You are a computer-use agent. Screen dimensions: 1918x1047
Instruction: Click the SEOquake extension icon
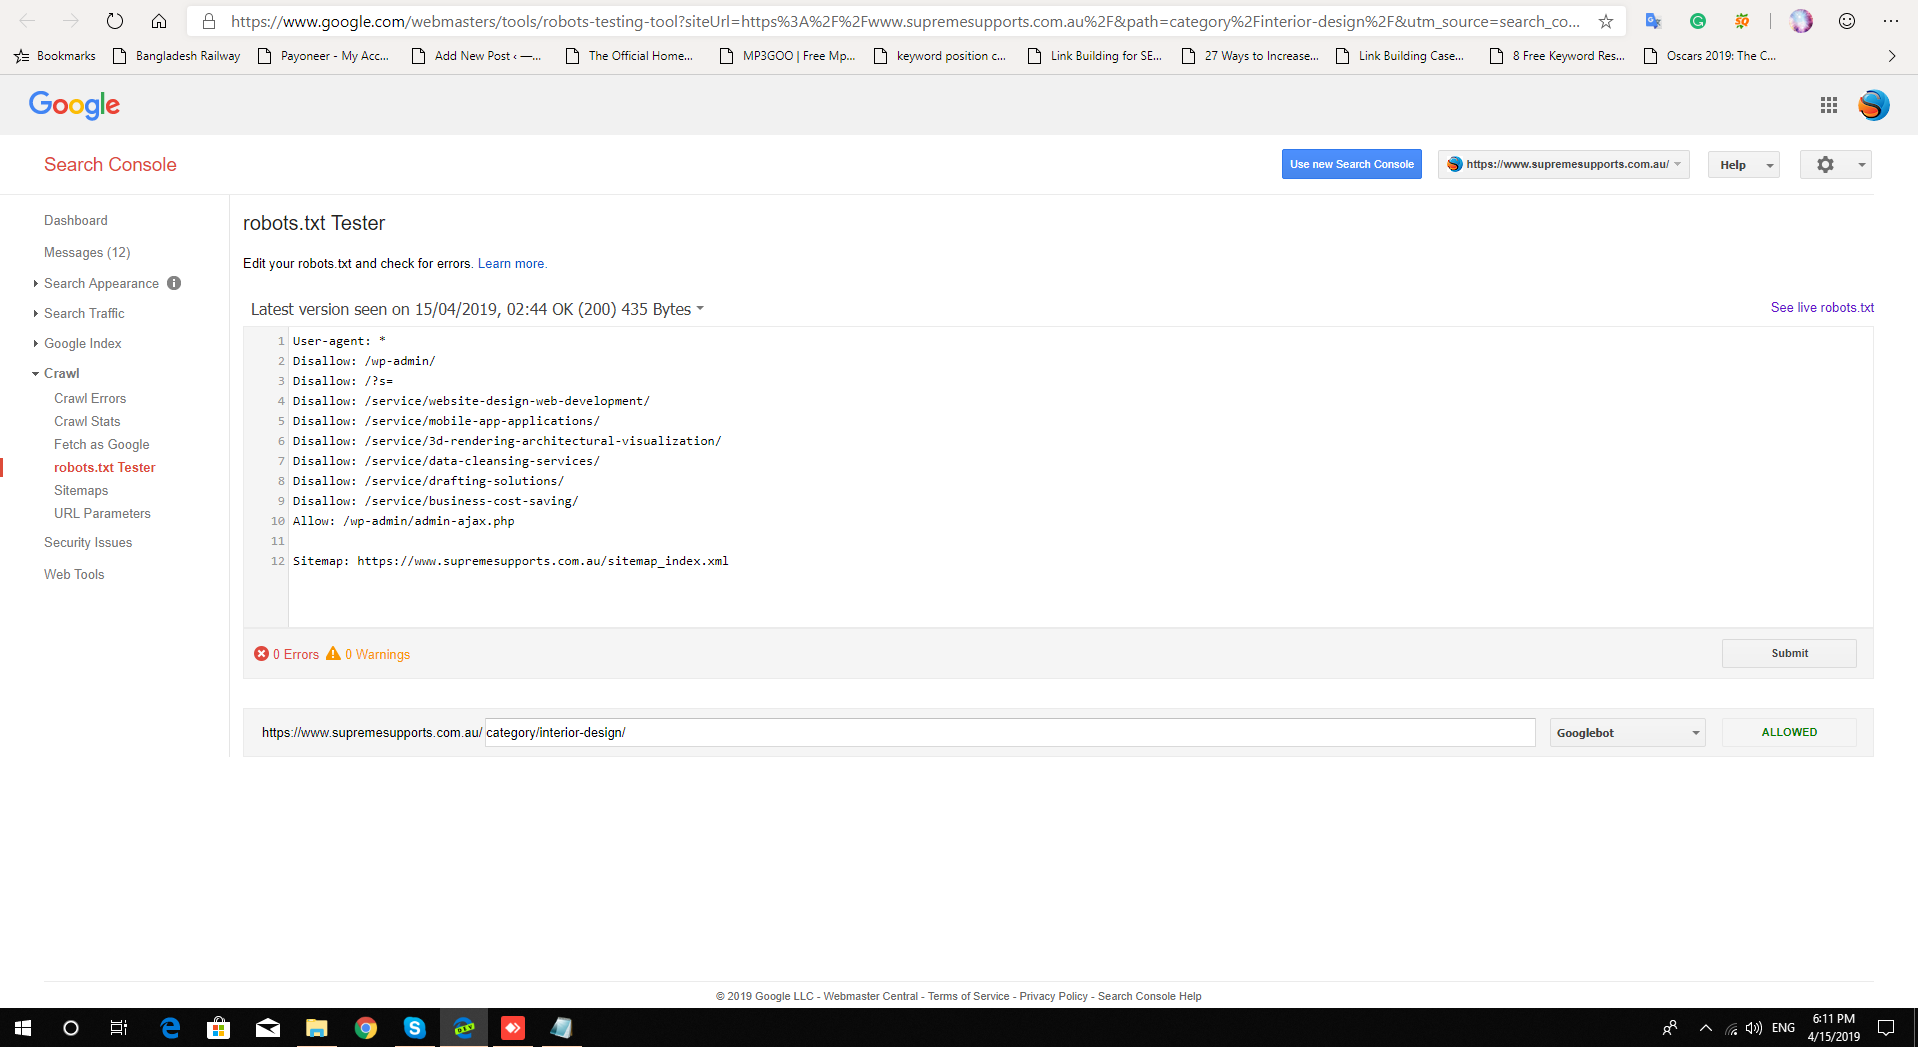click(1742, 20)
